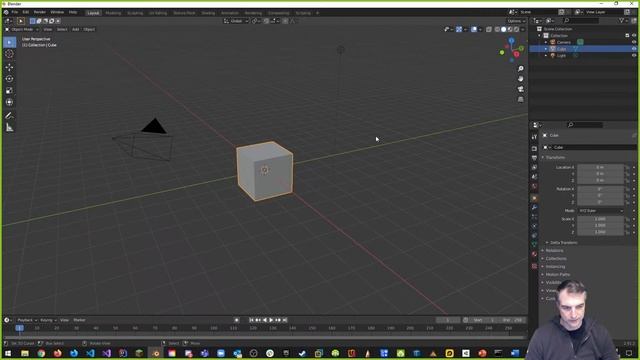
Task: Select the Select Box tool
Action: coord(9,42)
